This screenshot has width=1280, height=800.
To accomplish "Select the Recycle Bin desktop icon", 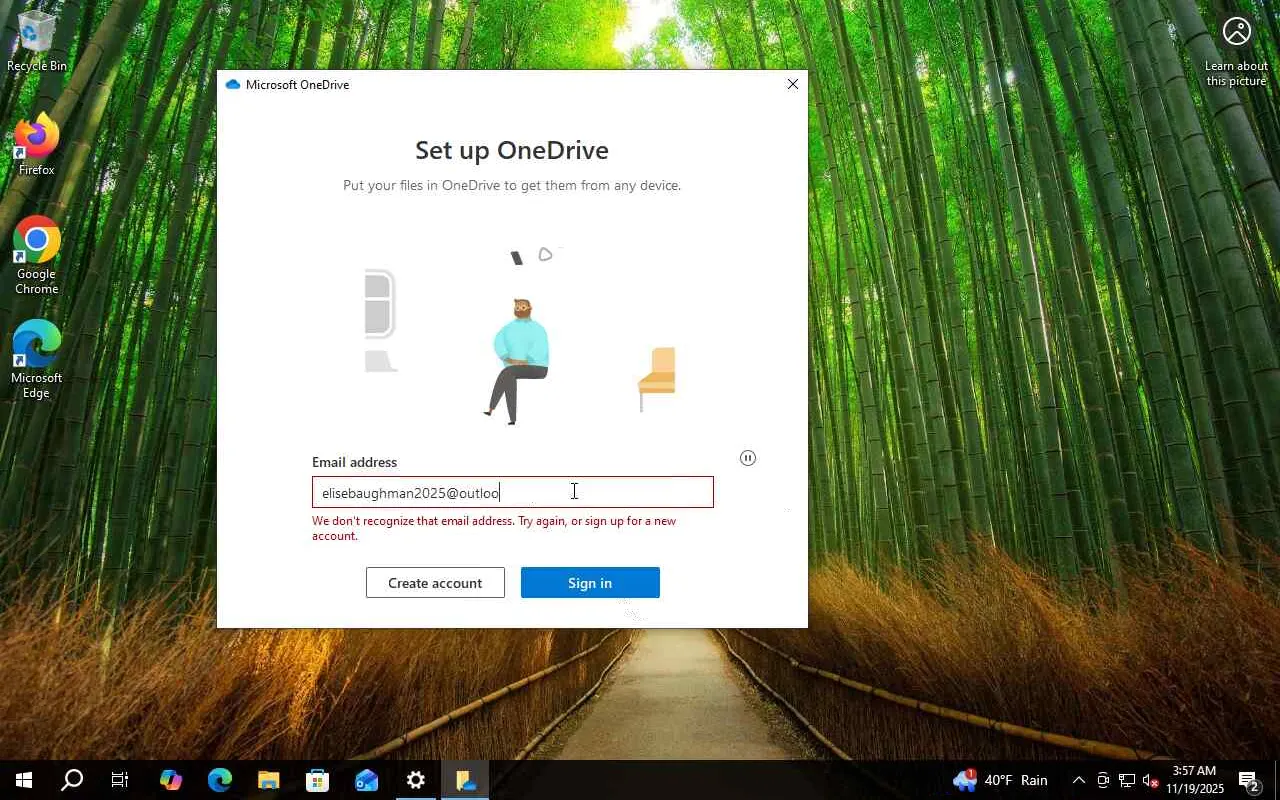I will 37,42.
